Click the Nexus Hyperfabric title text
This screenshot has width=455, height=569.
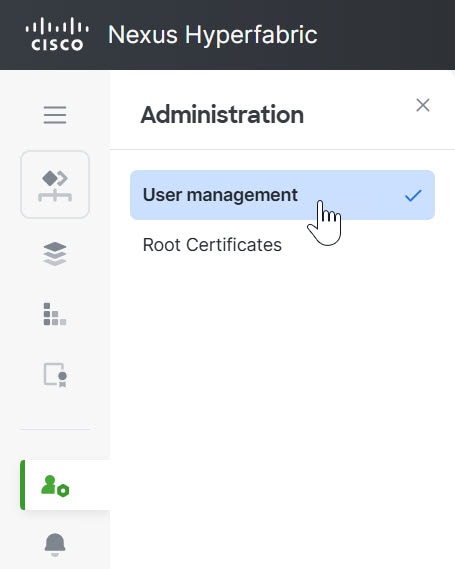tap(213, 35)
